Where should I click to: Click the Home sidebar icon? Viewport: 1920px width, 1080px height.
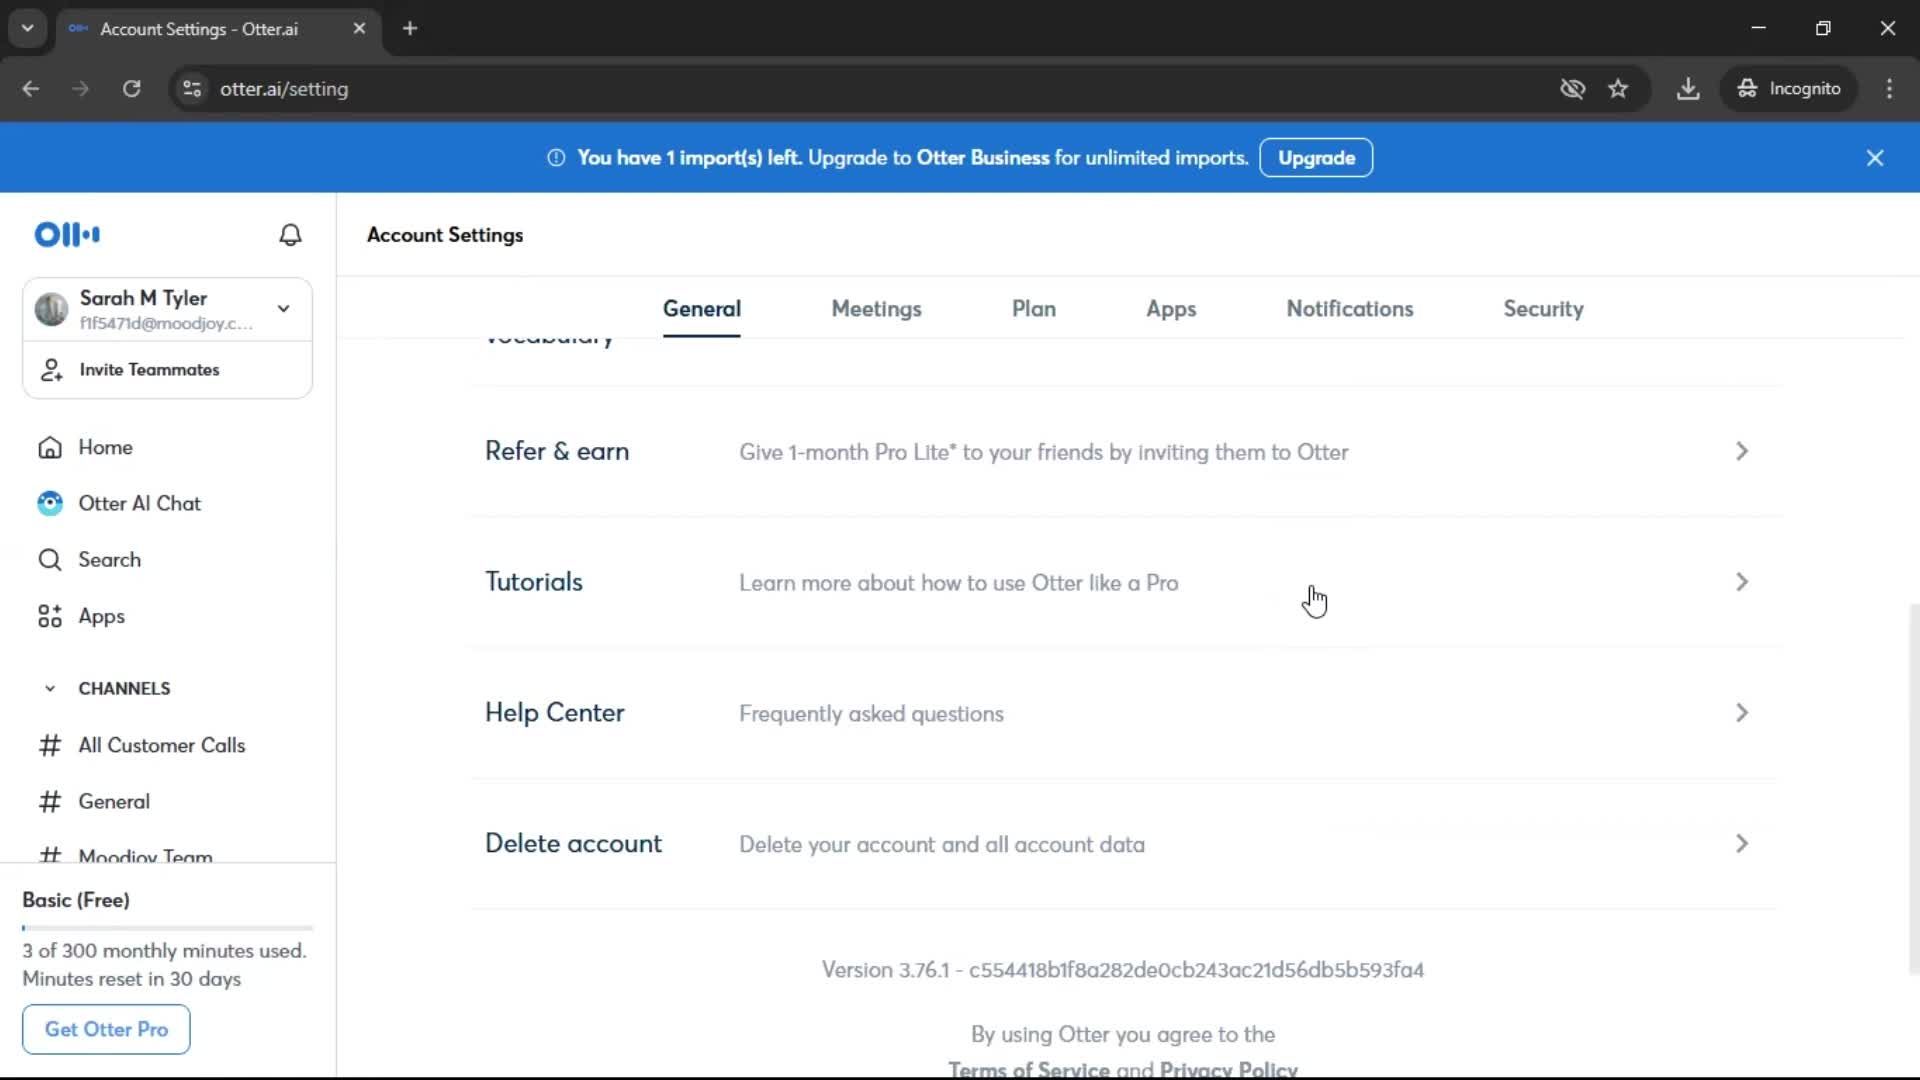point(50,447)
